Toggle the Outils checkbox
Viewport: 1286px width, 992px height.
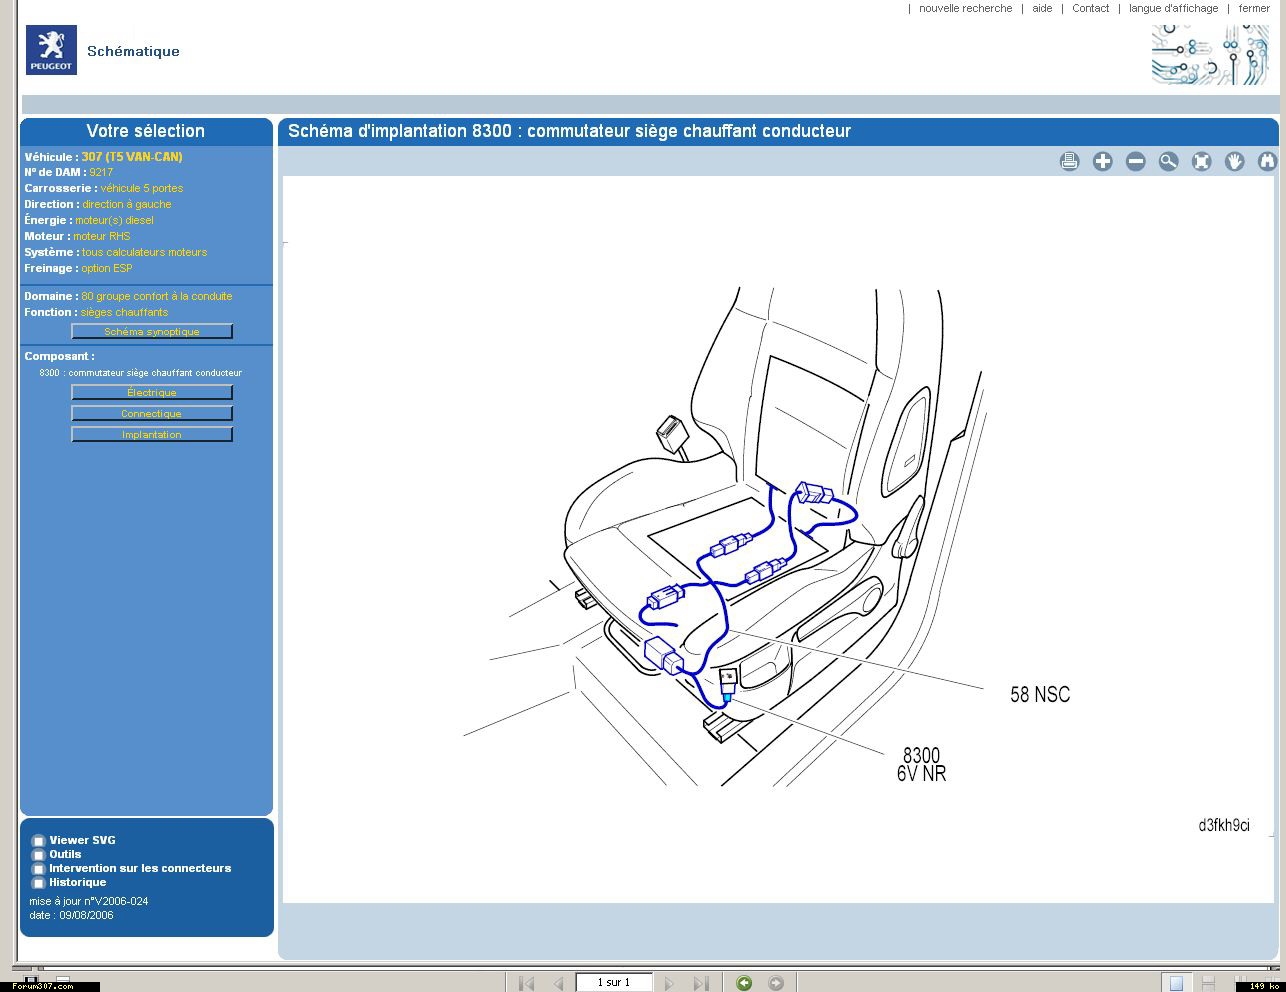39,855
